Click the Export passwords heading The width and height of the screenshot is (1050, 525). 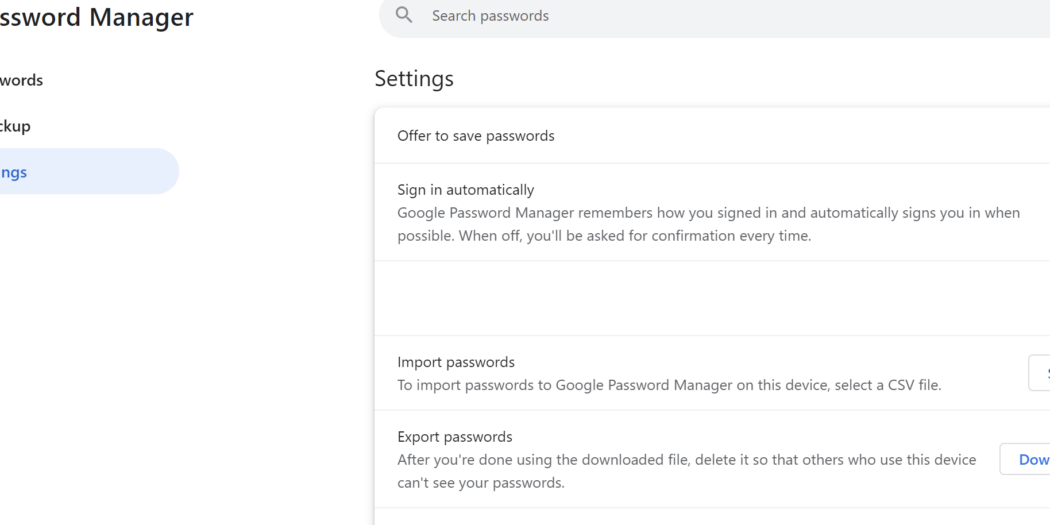click(x=455, y=437)
